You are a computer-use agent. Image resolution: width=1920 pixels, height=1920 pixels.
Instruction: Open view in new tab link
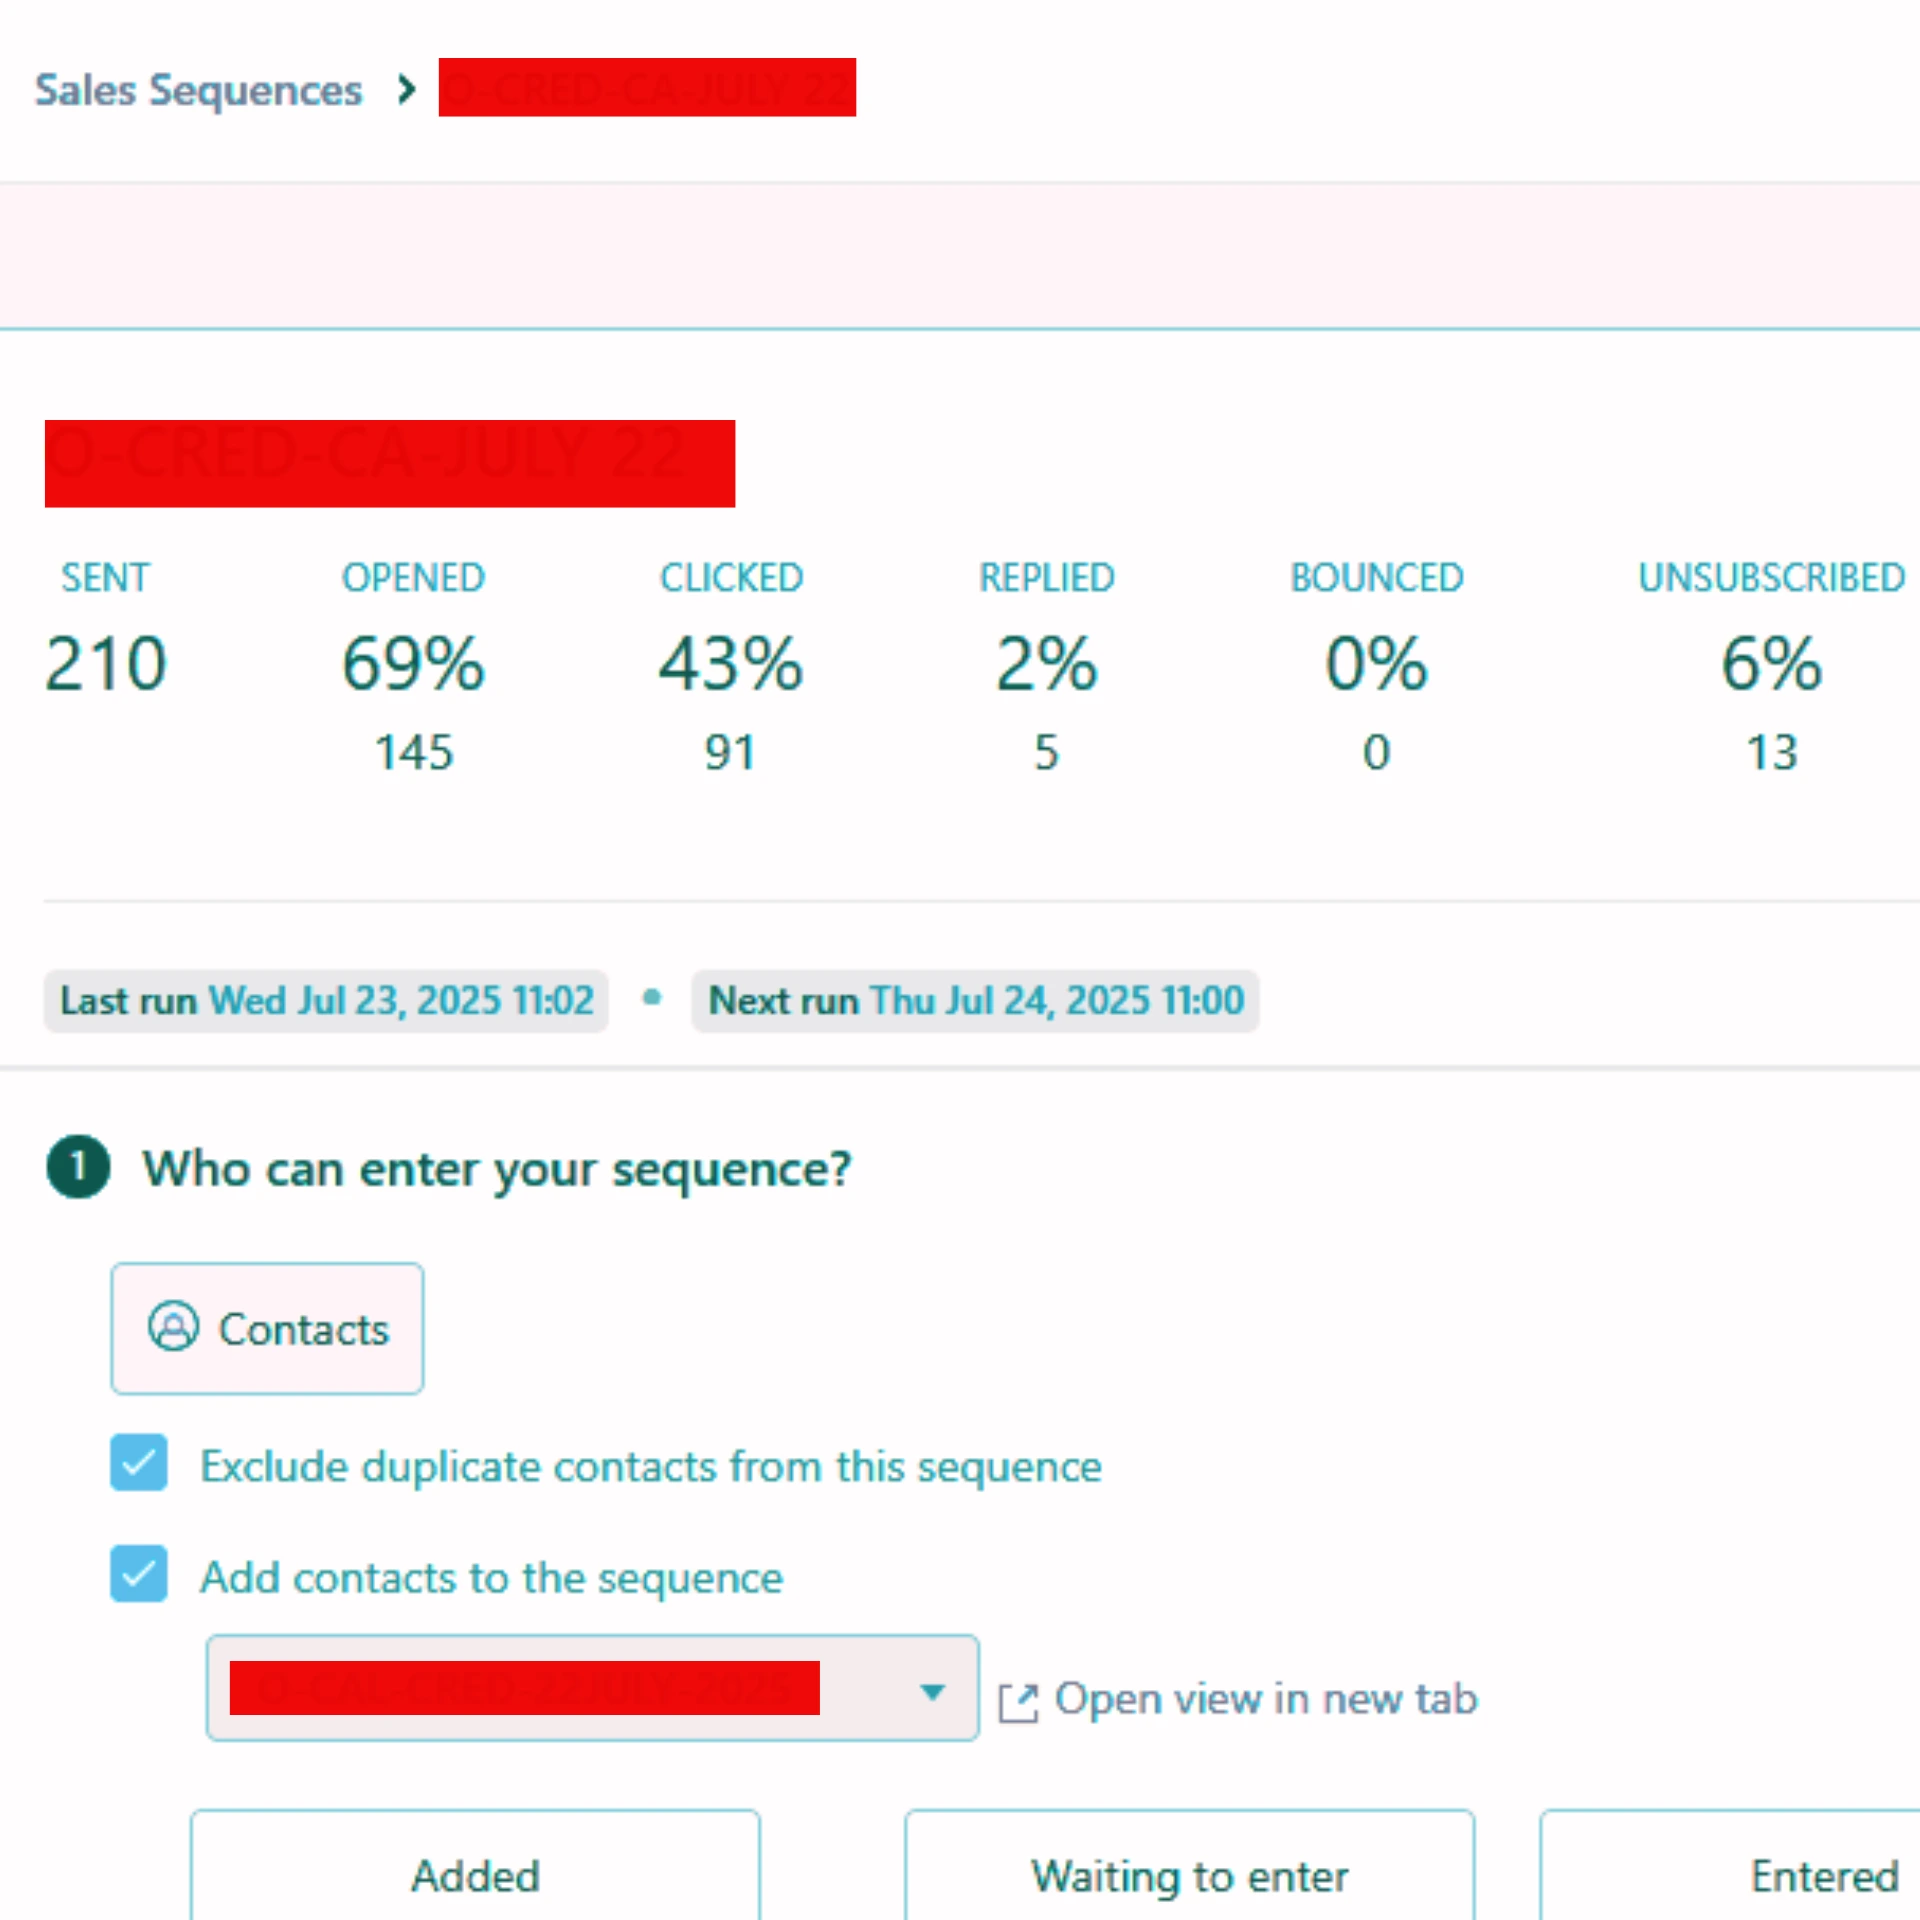[x=1265, y=1699]
